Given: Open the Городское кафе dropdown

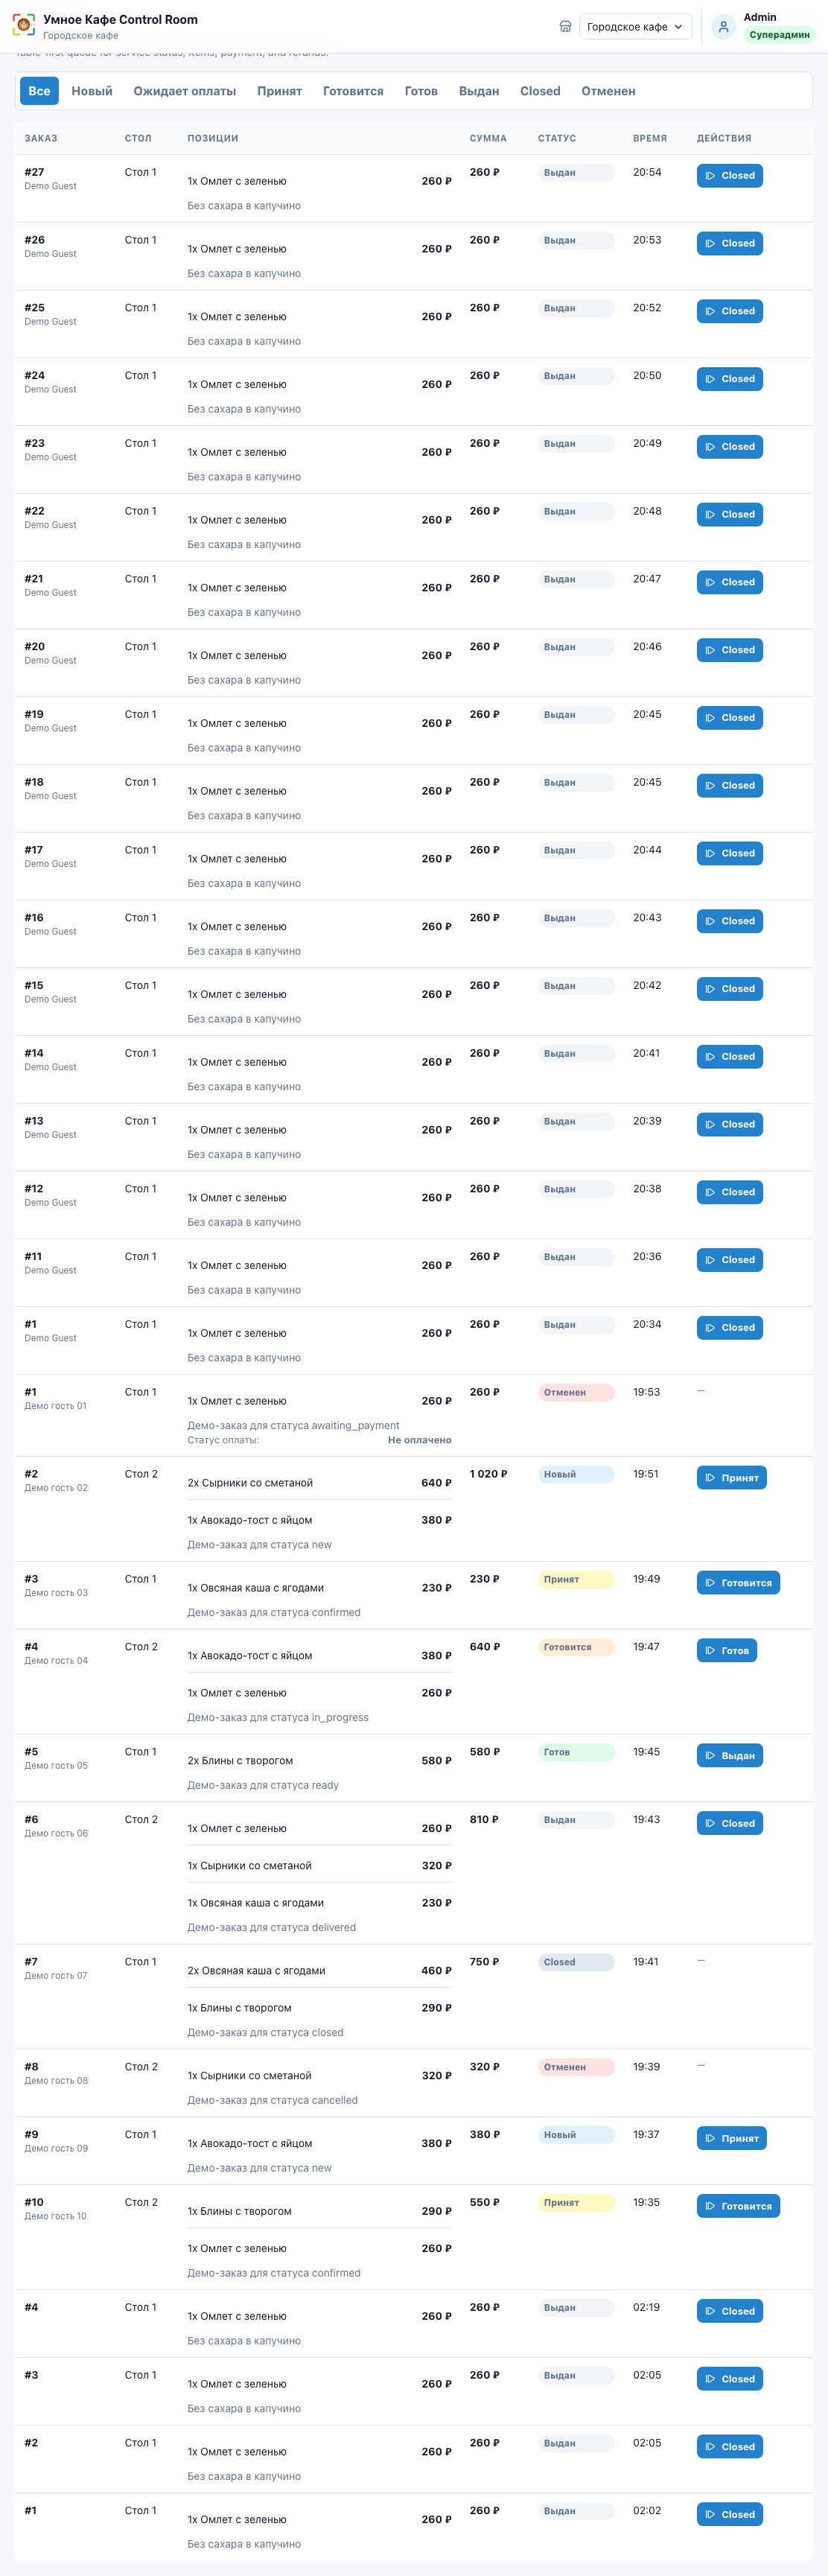Looking at the screenshot, I should 635,27.
